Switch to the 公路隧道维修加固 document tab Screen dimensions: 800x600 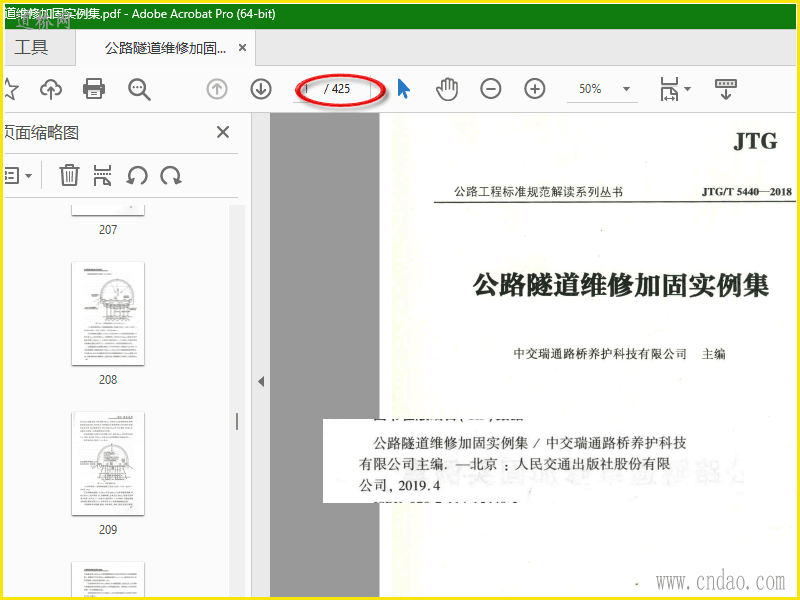pos(165,48)
